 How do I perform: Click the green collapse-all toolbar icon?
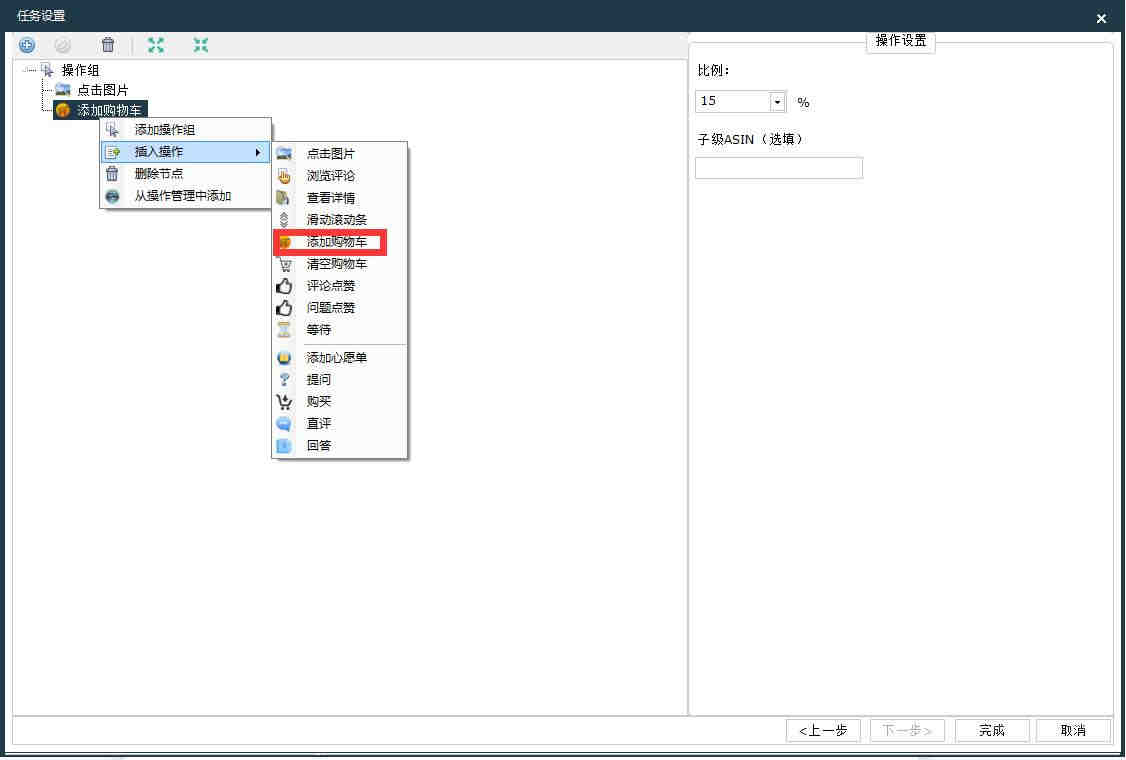(201, 45)
